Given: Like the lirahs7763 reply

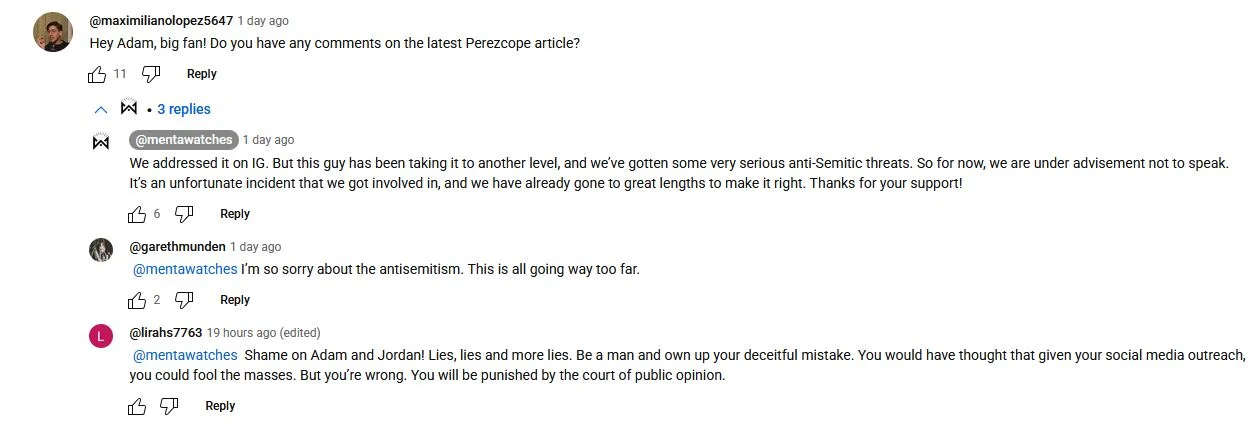Looking at the screenshot, I should [137, 406].
